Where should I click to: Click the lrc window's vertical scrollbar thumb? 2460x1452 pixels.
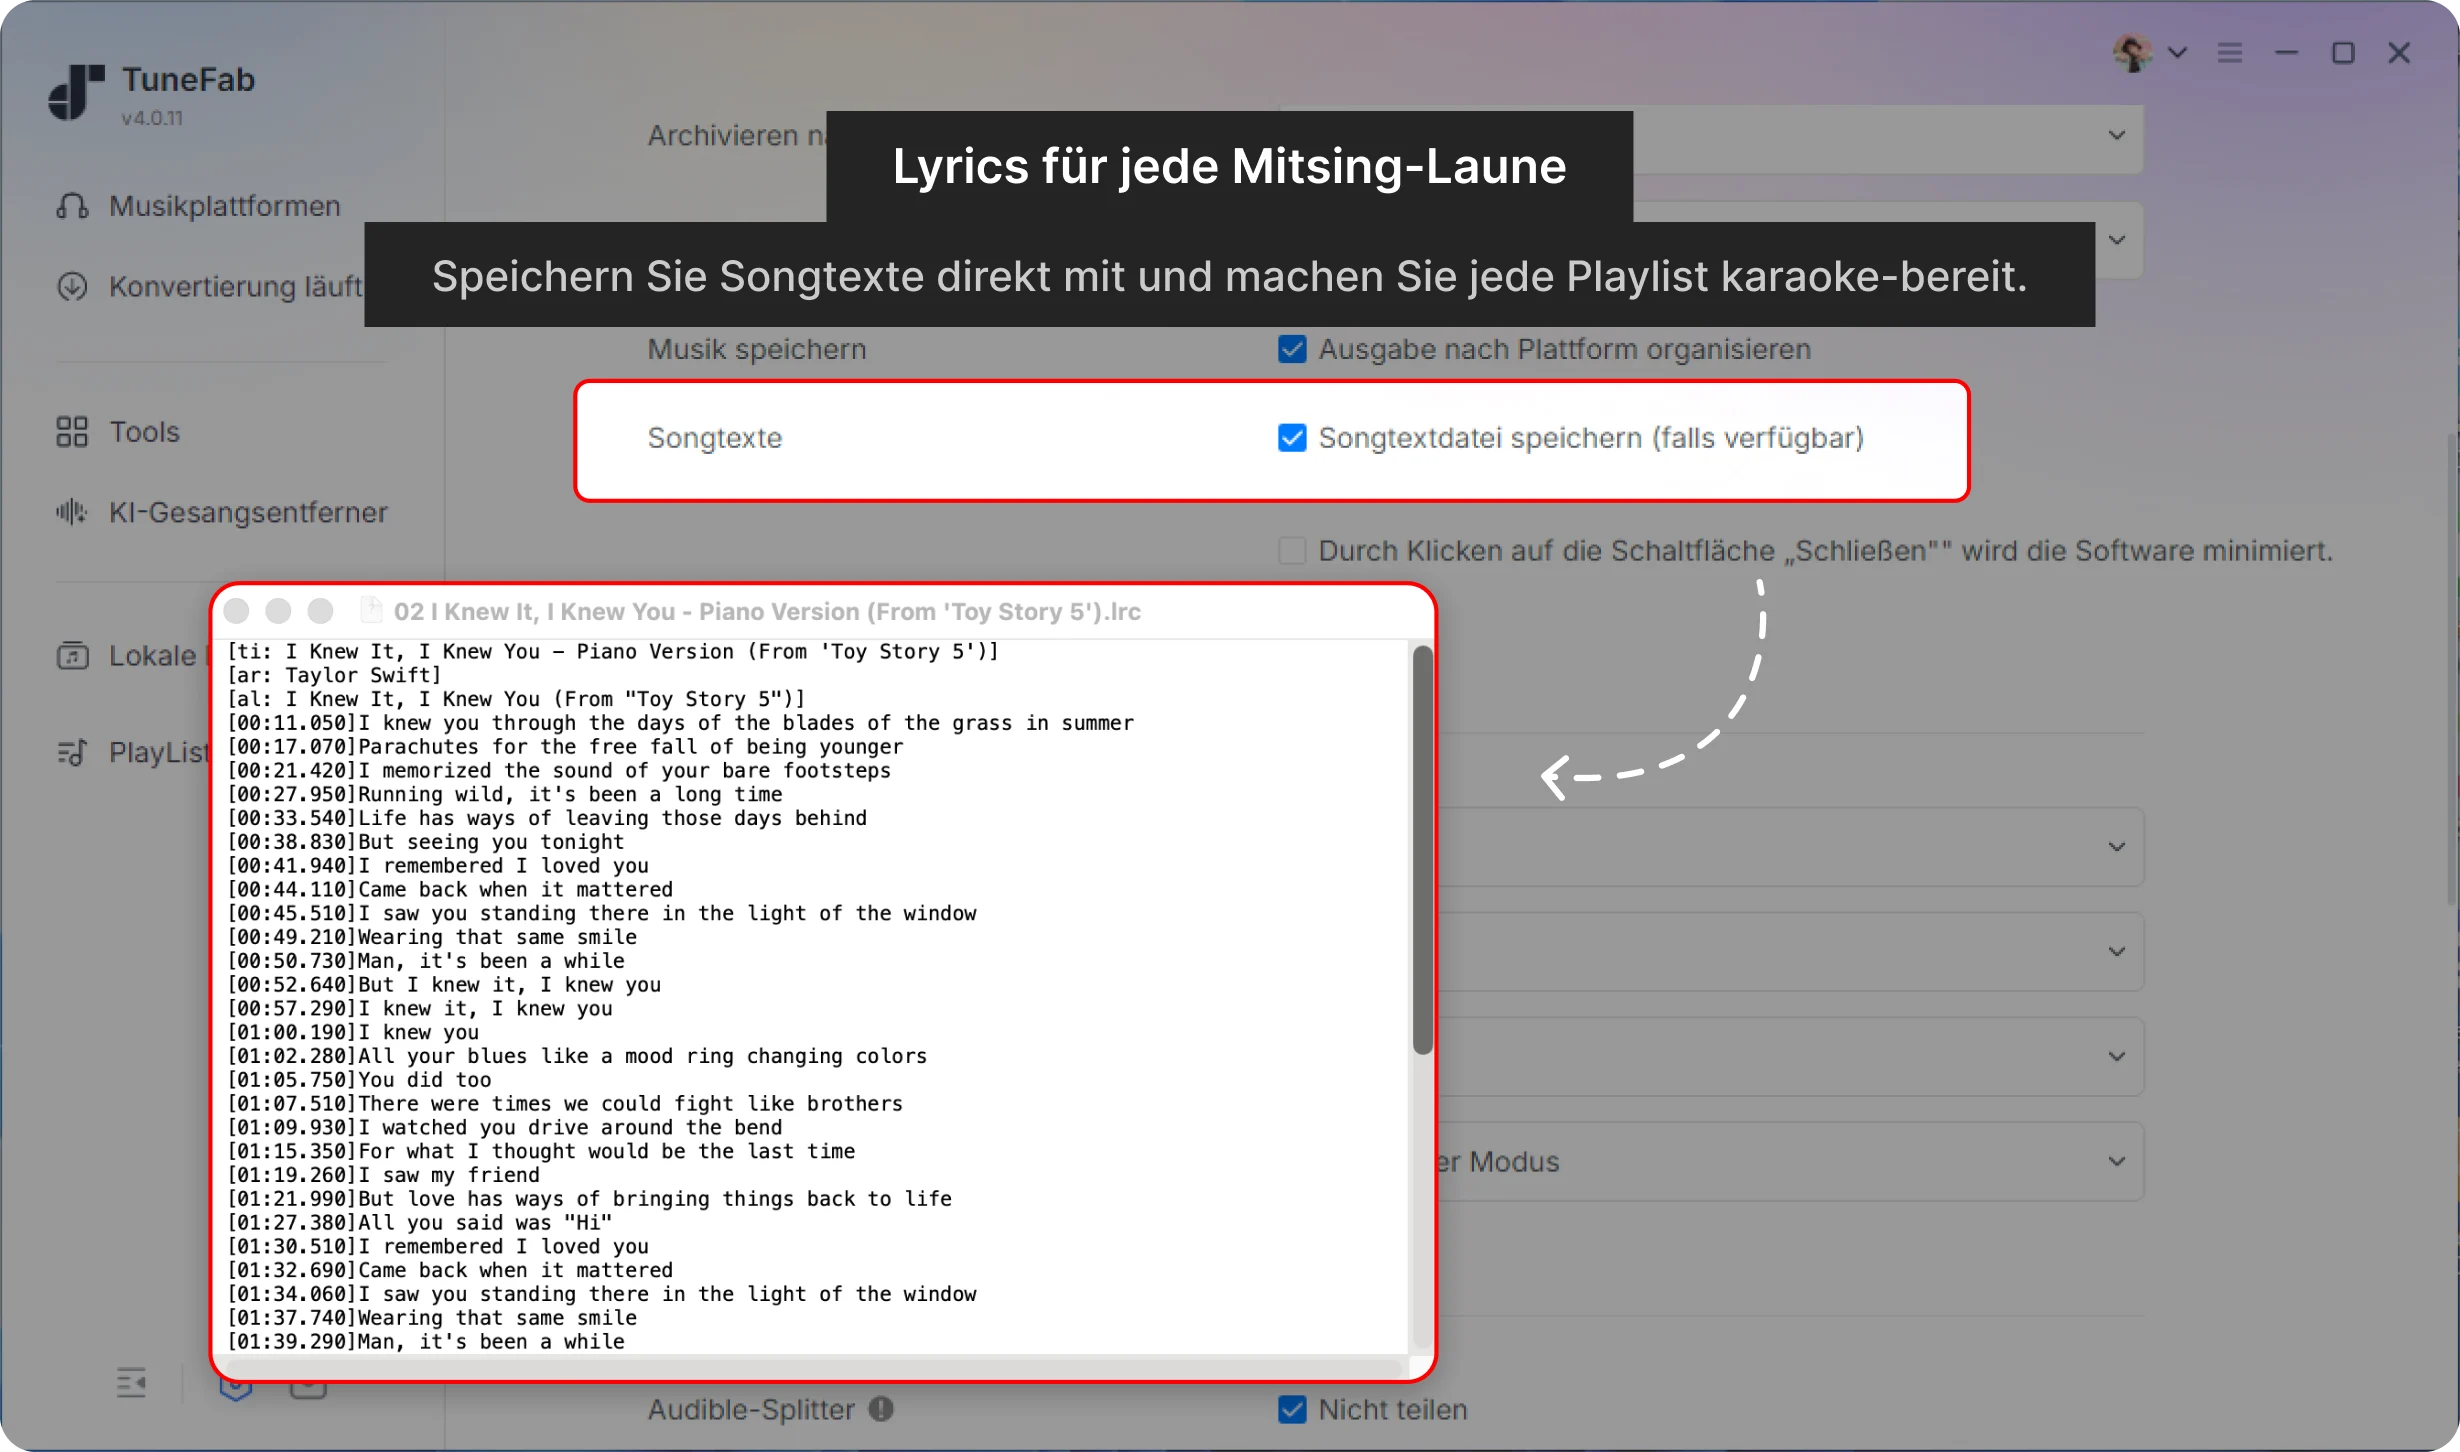click(x=1422, y=850)
